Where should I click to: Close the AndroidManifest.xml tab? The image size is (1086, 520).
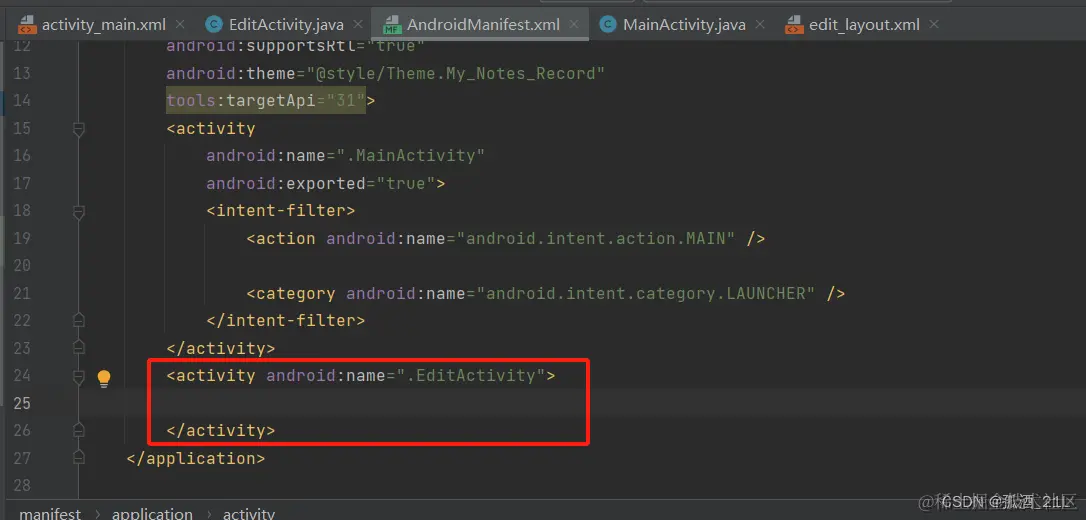click(574, 24)
